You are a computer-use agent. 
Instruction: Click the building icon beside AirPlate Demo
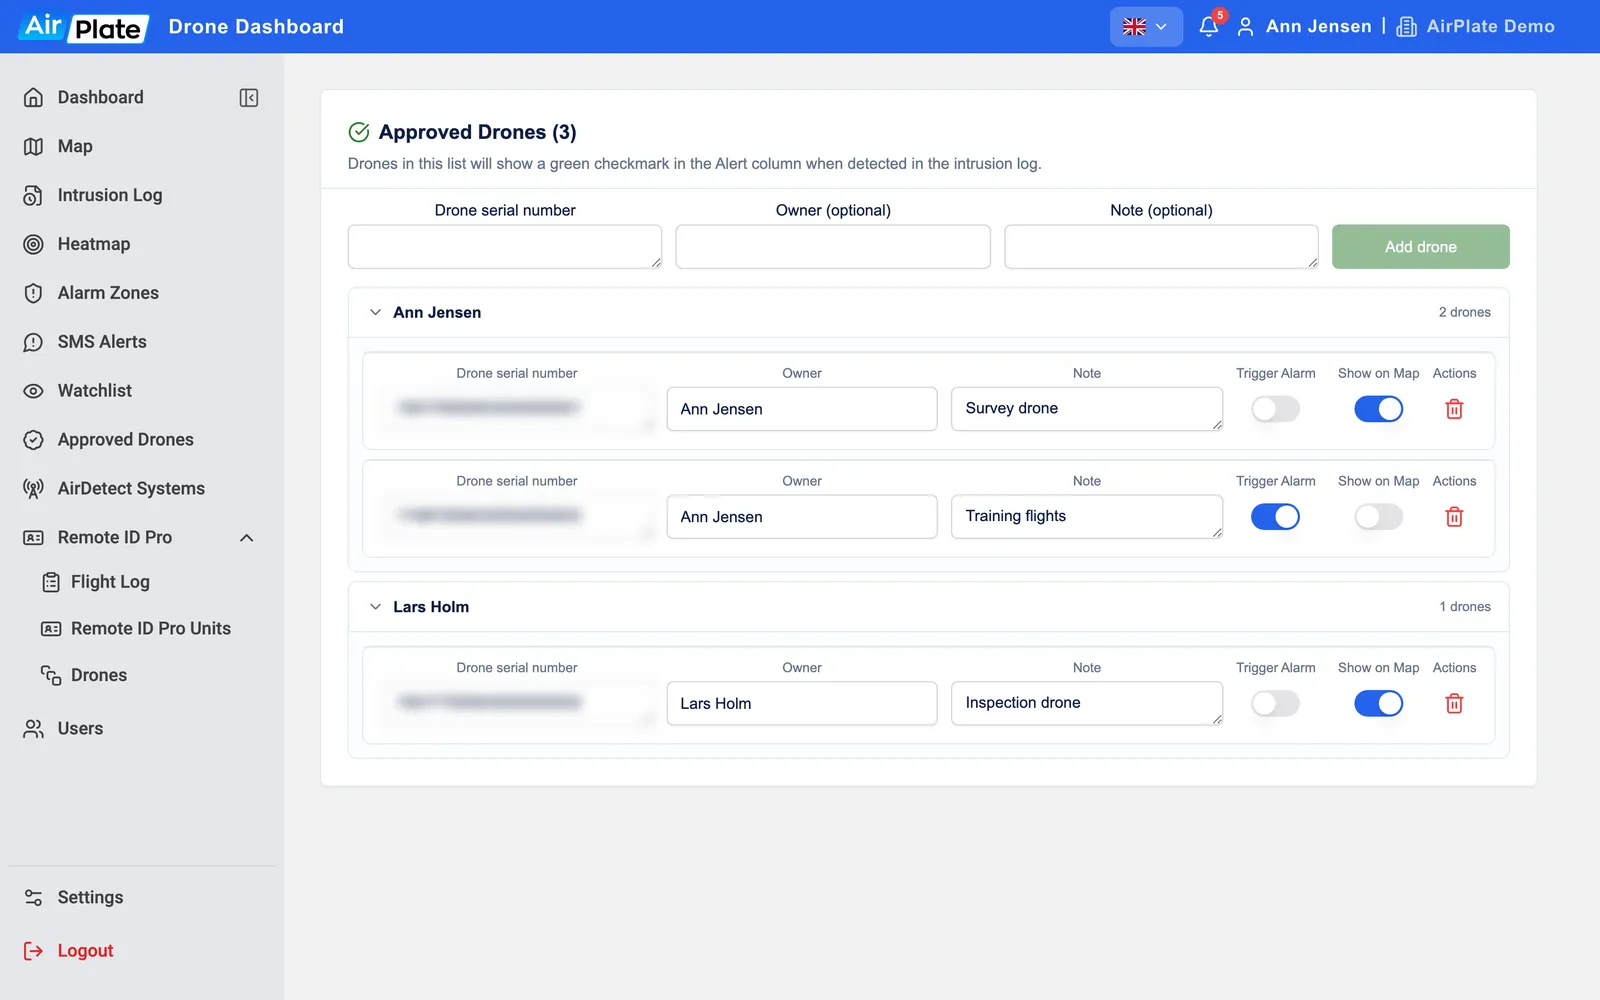1406,27
